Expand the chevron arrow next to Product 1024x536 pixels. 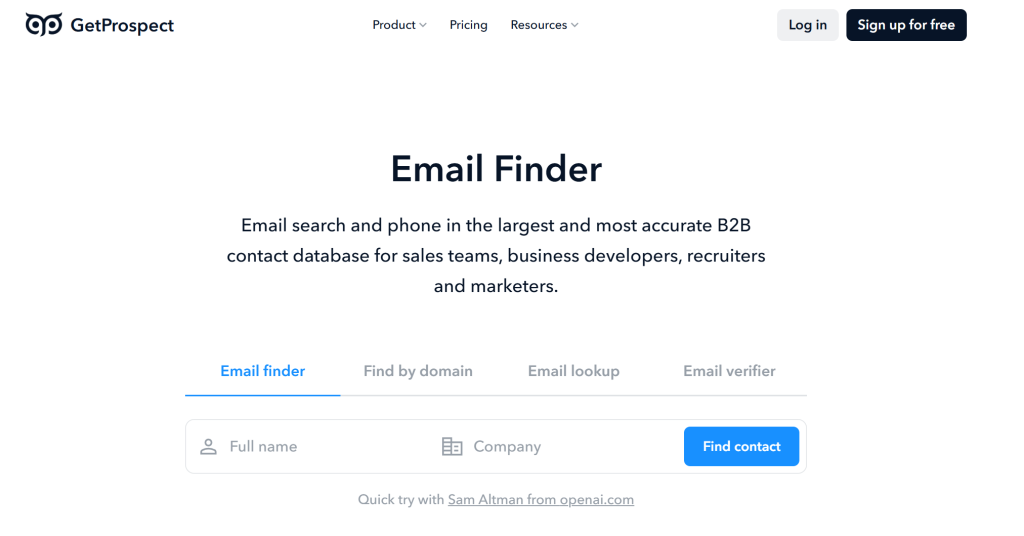pos(423,25)
